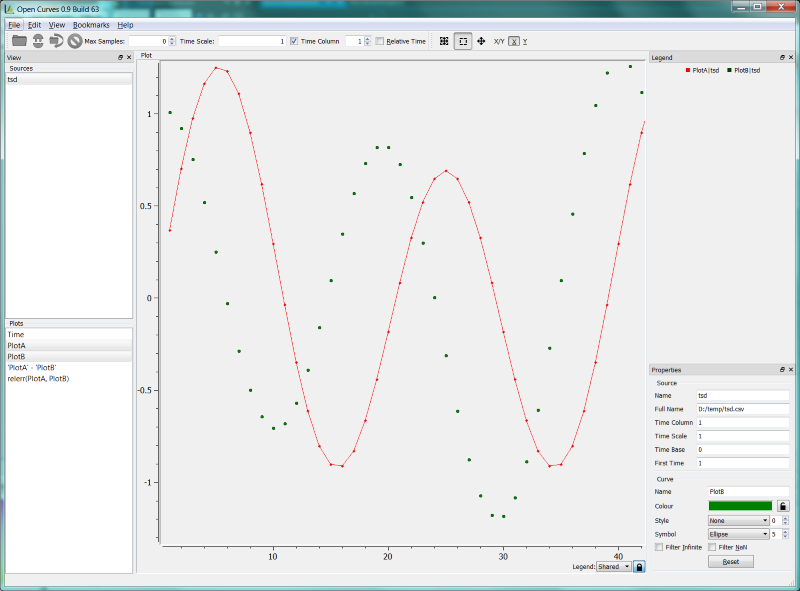Click the circular no-entry icon in toolbar
This screenshot has width=800, height=591.
pyautogui.click(x=75, y=41)
